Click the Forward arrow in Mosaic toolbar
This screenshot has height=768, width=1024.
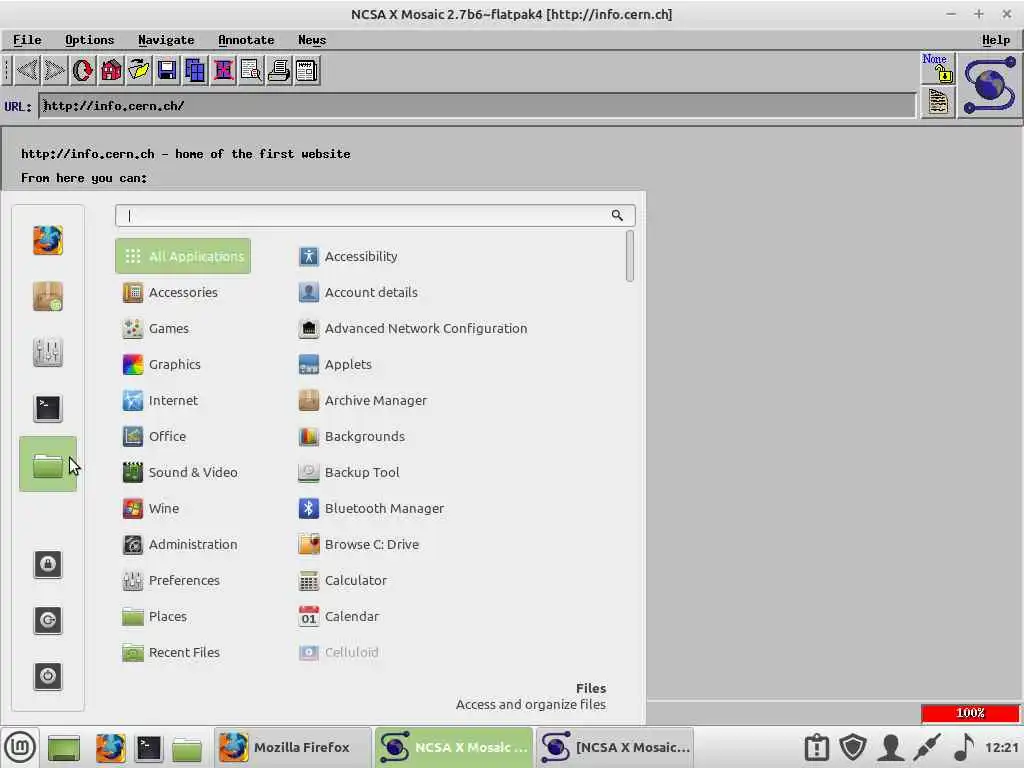[54, 70]
